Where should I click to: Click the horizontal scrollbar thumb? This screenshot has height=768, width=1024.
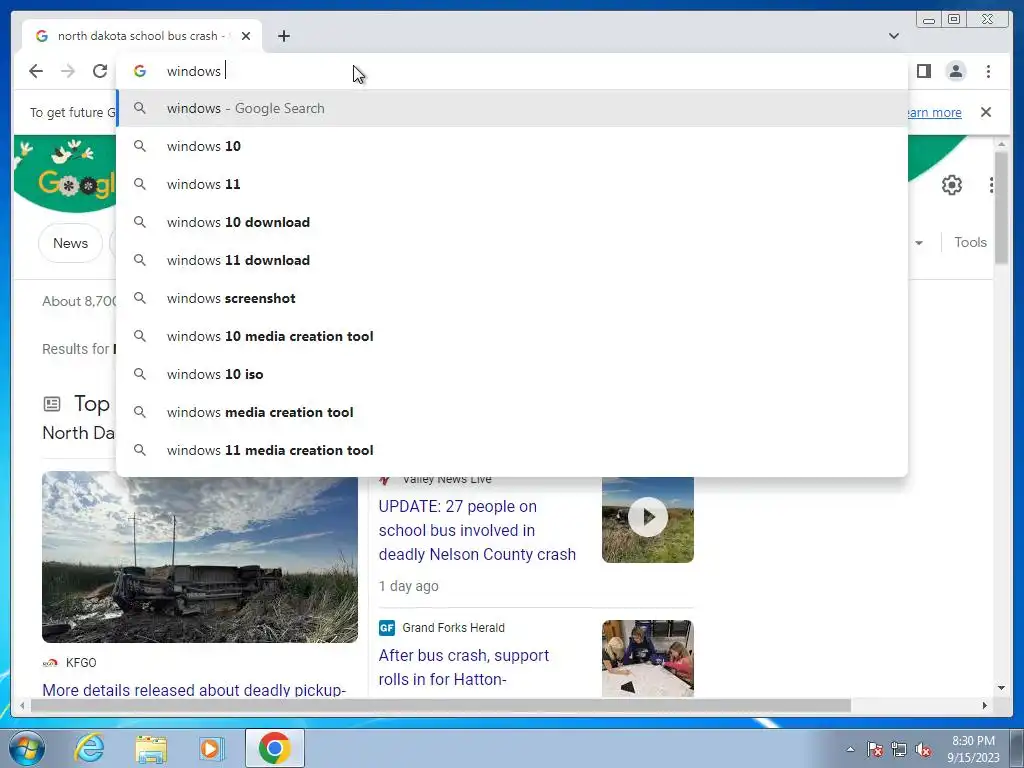[x=441, y=705]
